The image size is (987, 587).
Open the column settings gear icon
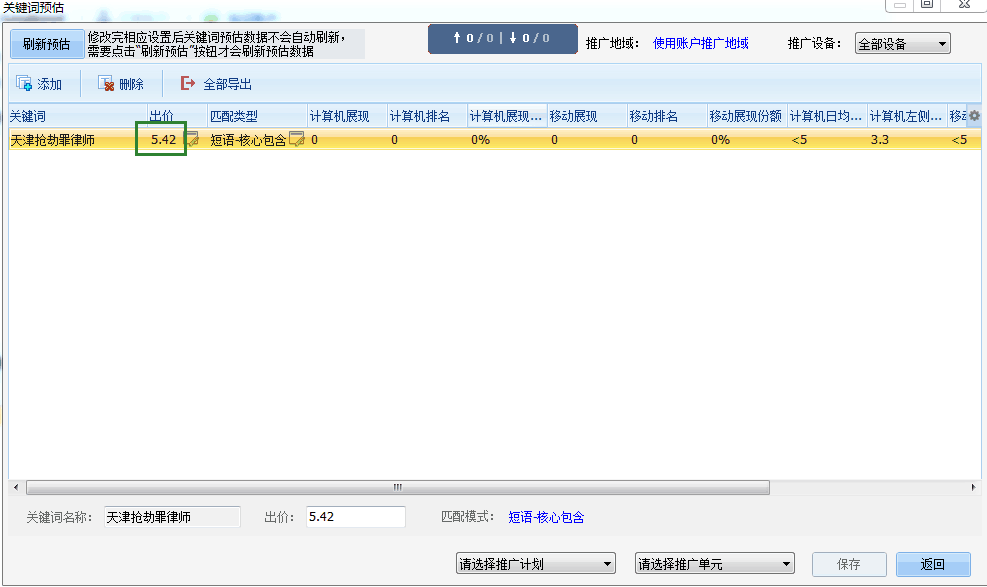coord(975,115)
